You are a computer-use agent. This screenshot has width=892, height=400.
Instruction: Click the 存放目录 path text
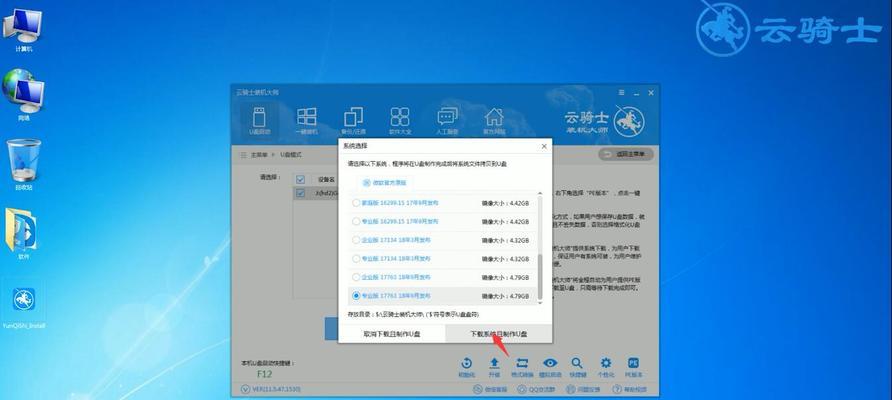pos(414,314)
